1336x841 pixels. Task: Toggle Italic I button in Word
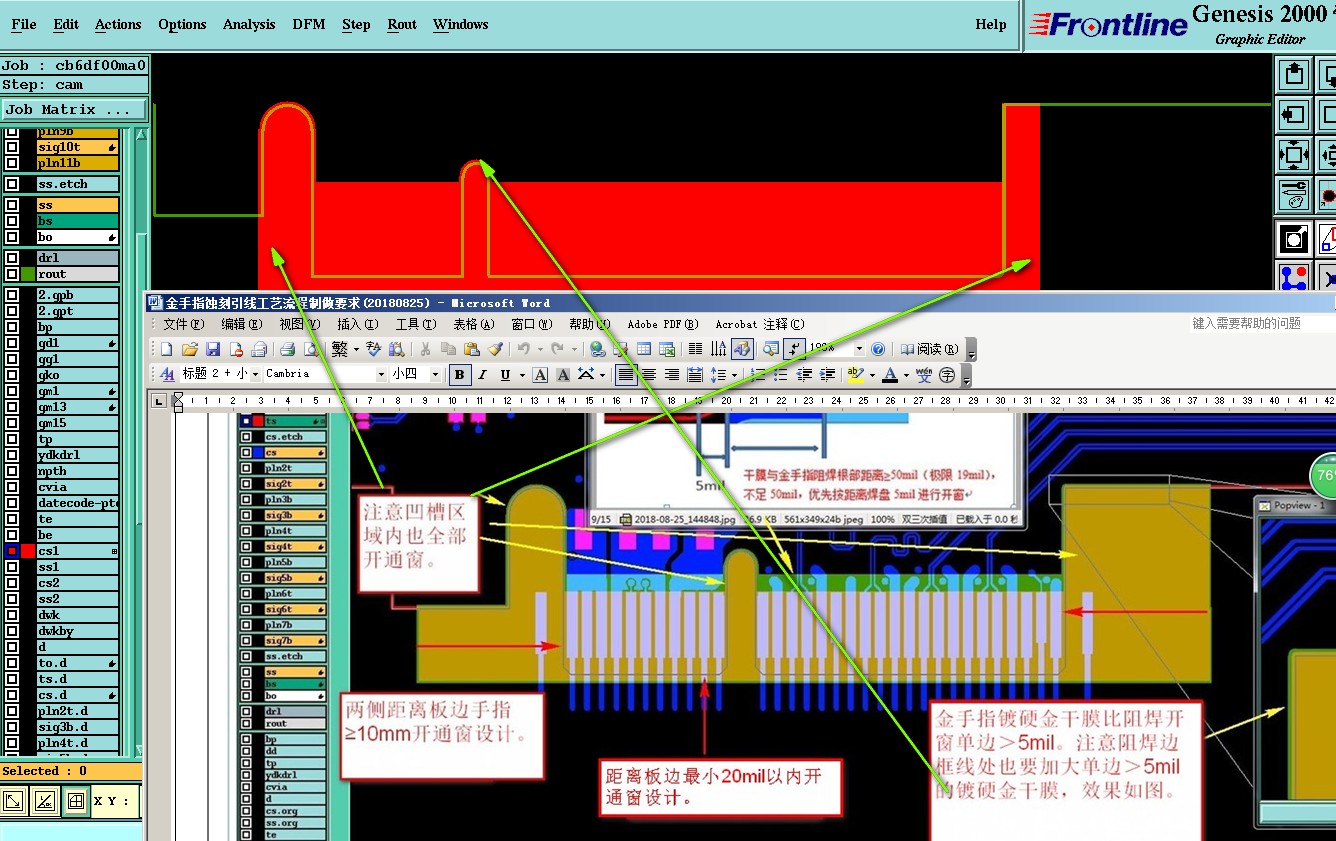click(482, 375)
